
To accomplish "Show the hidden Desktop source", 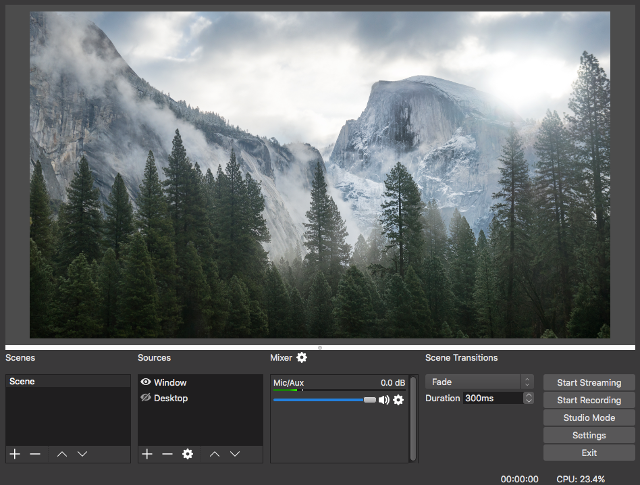I will [146, 398].
